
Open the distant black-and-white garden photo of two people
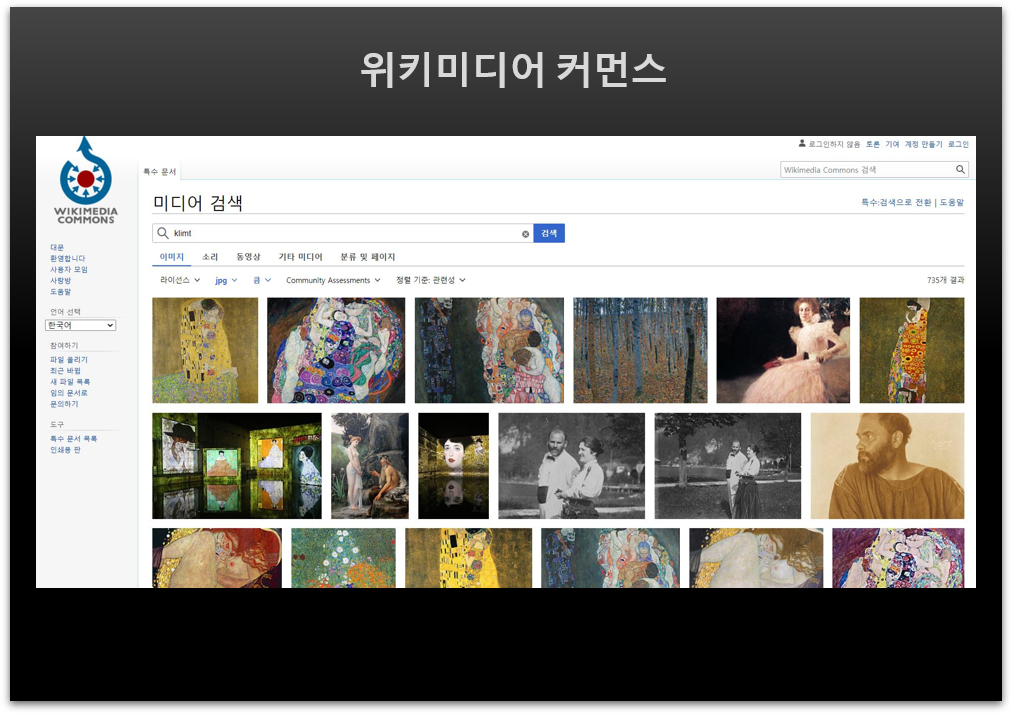[728, 466]
